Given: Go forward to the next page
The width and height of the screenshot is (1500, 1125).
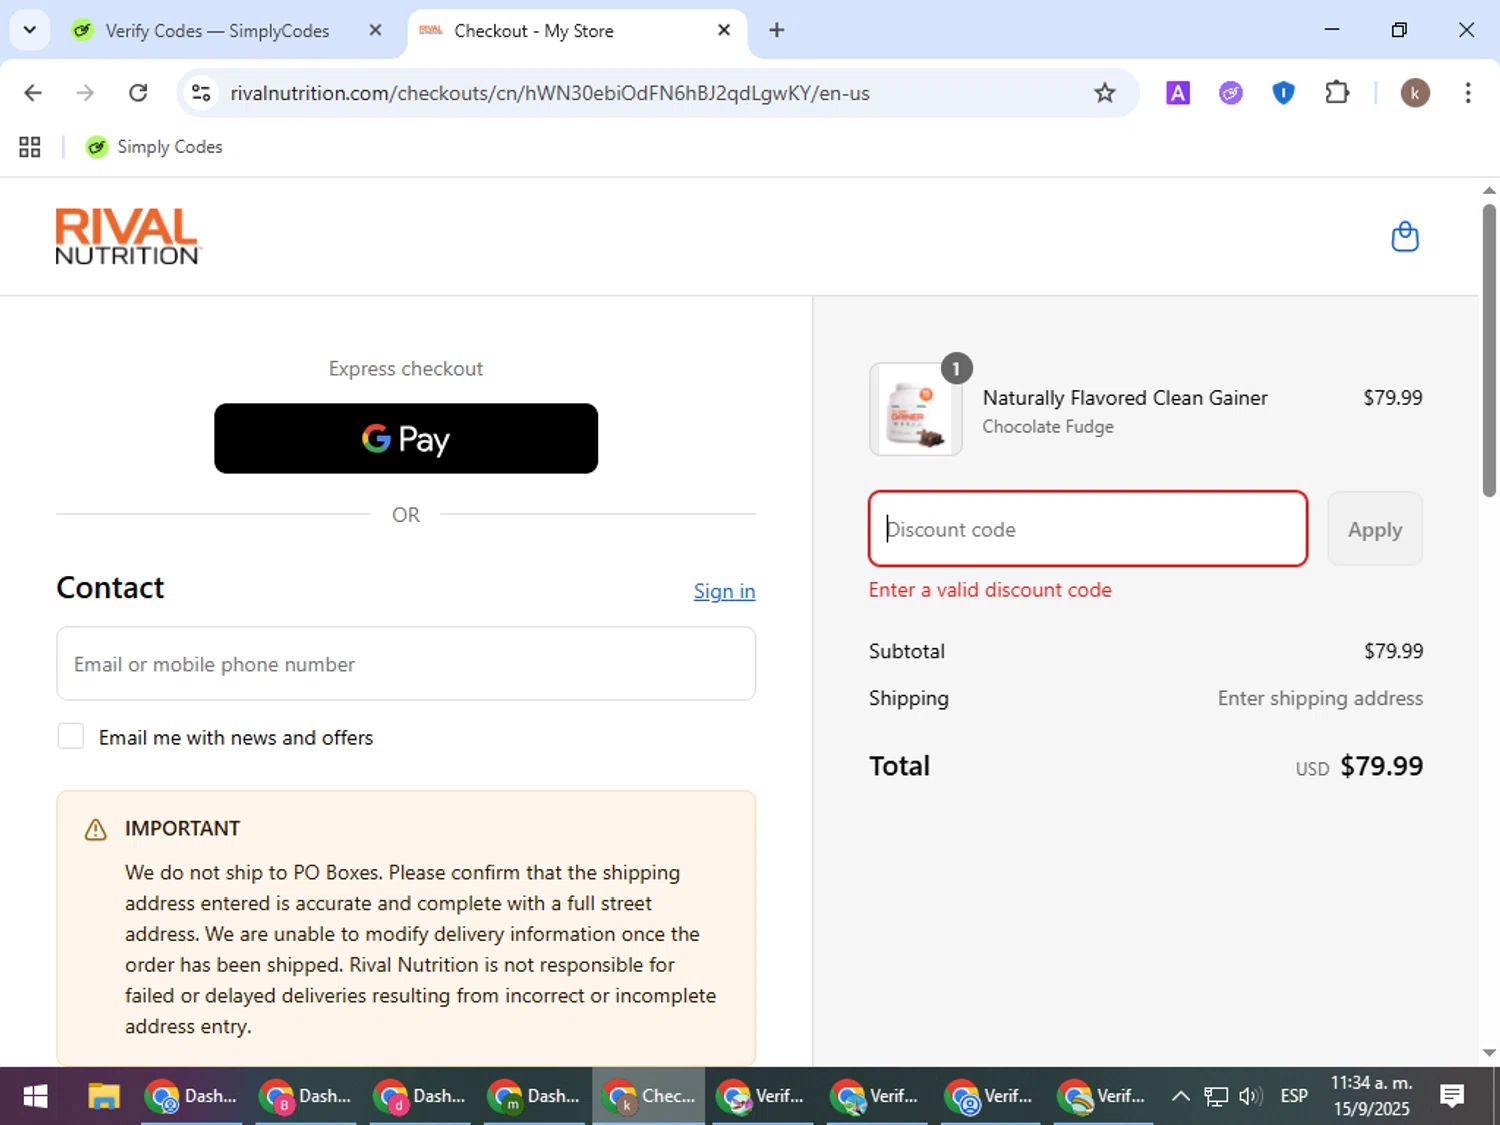Looking at the screenshot, I should (x=85, y=93).
